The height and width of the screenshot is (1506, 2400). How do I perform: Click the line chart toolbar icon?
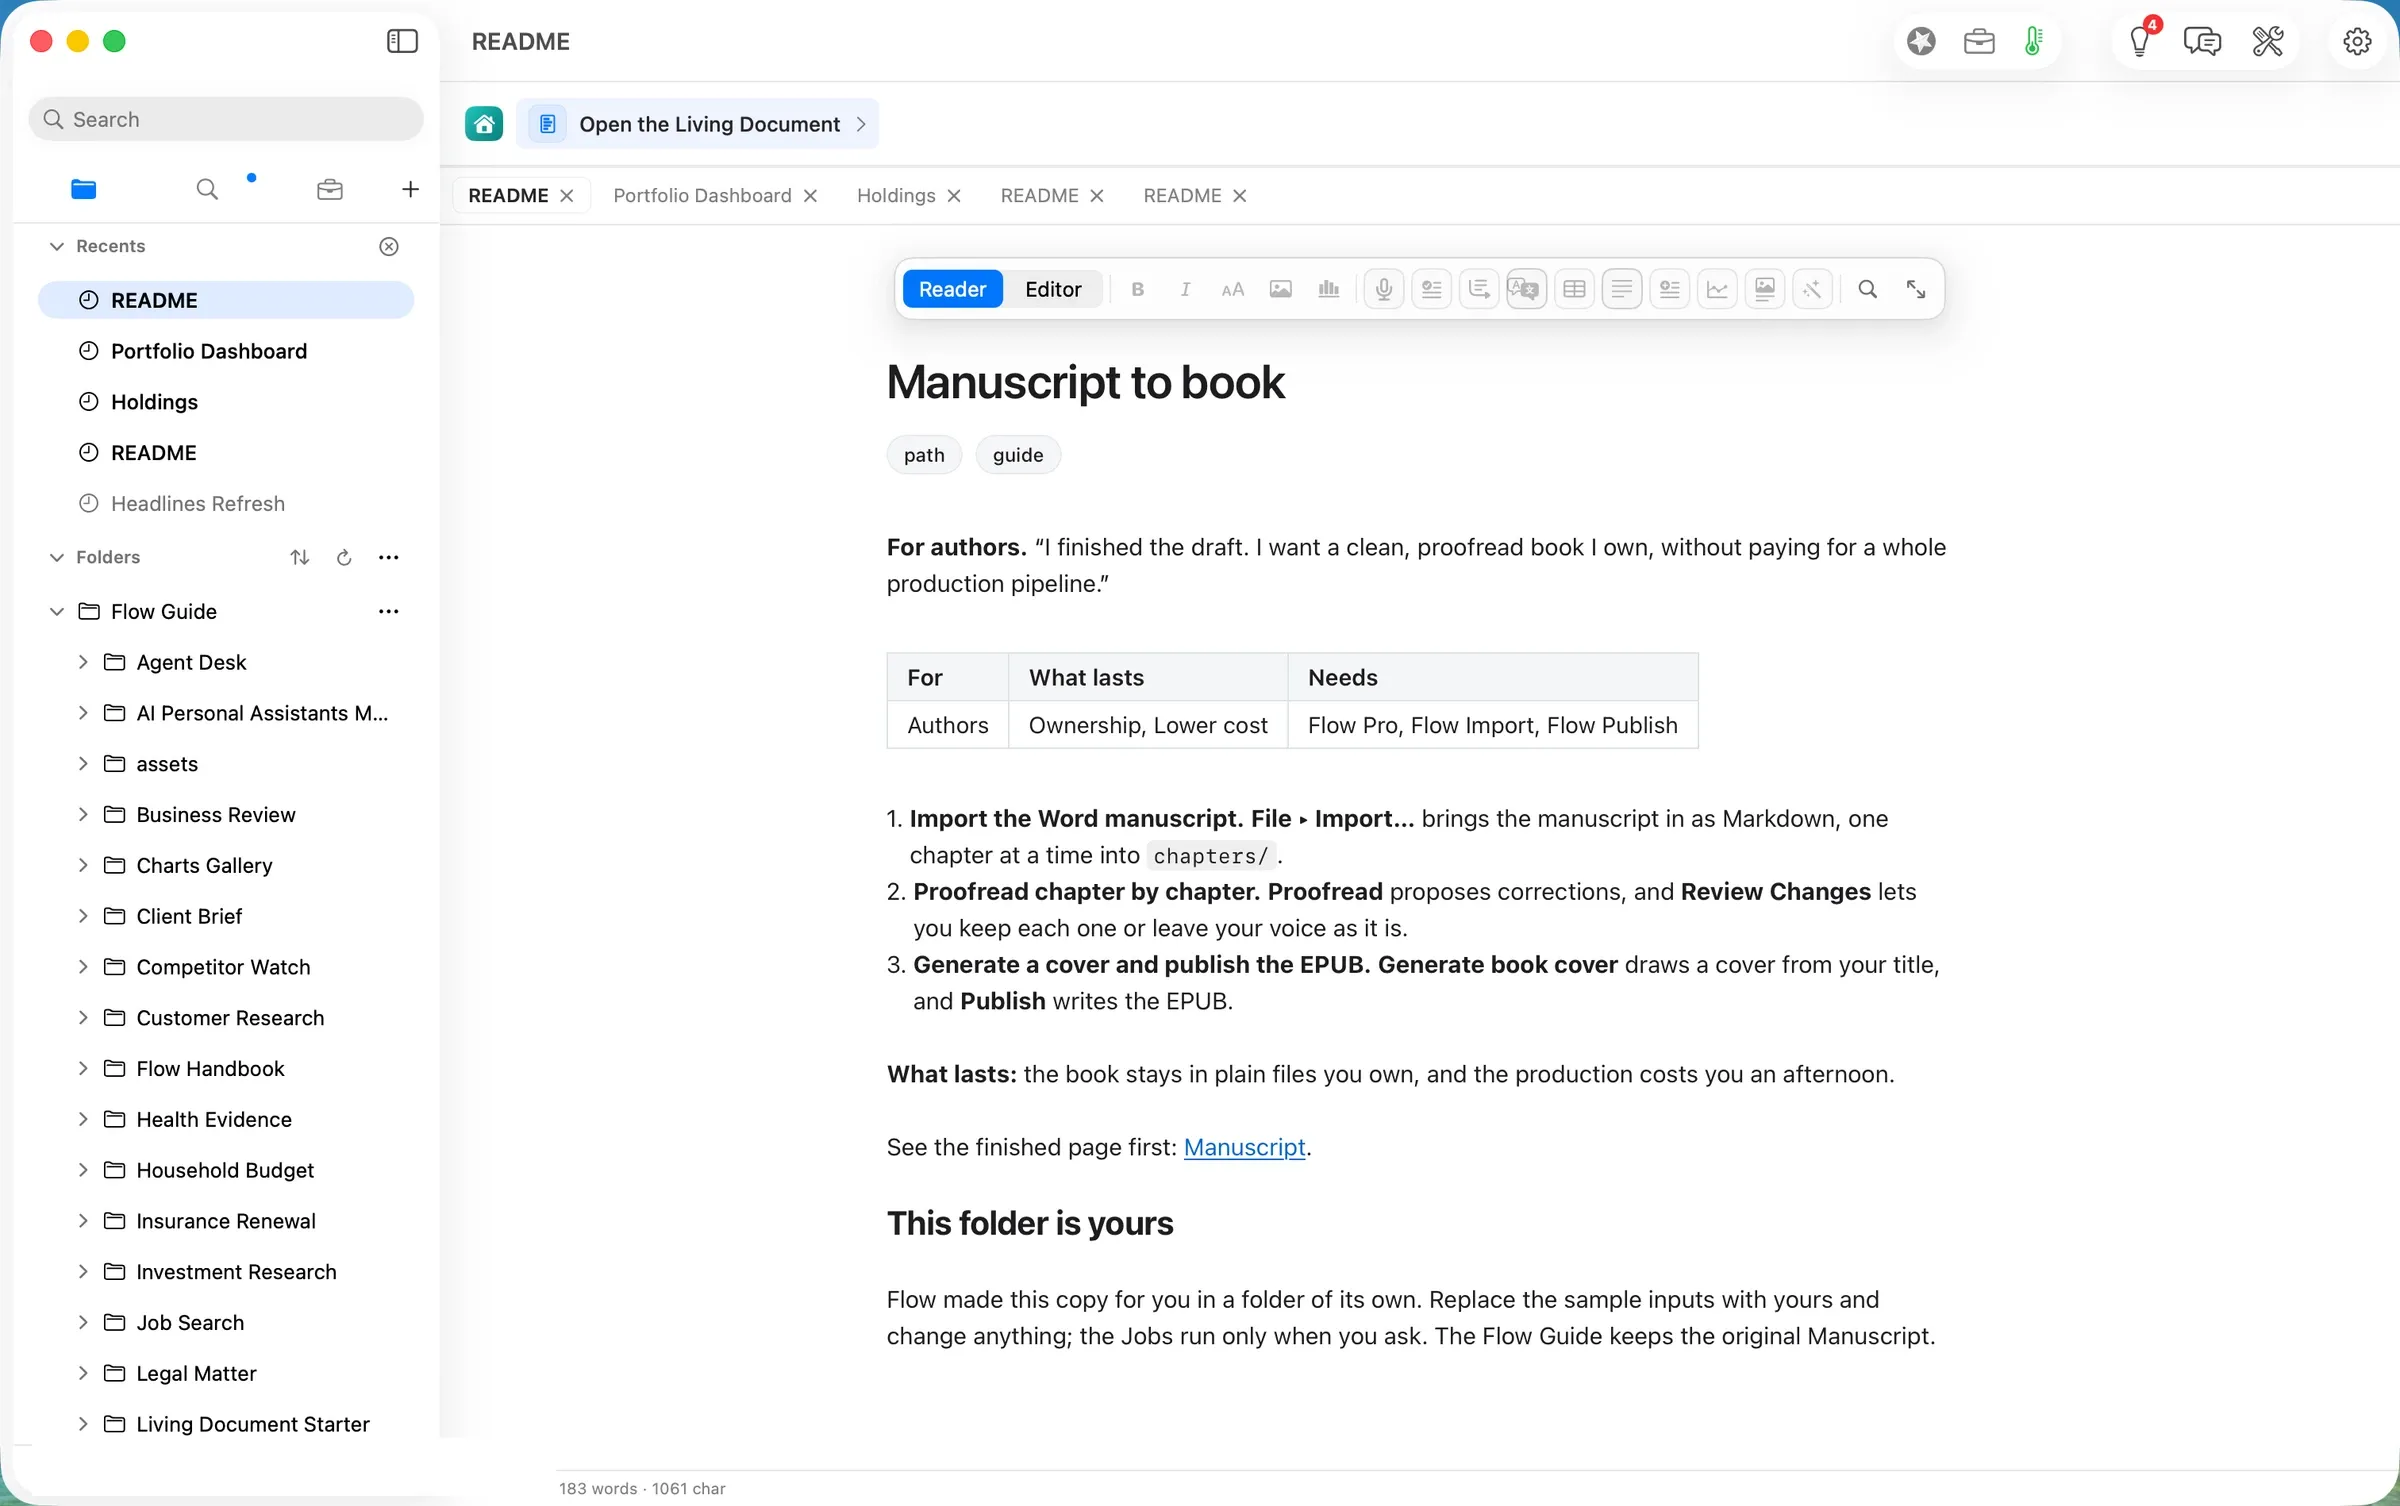click(1717, 289)
